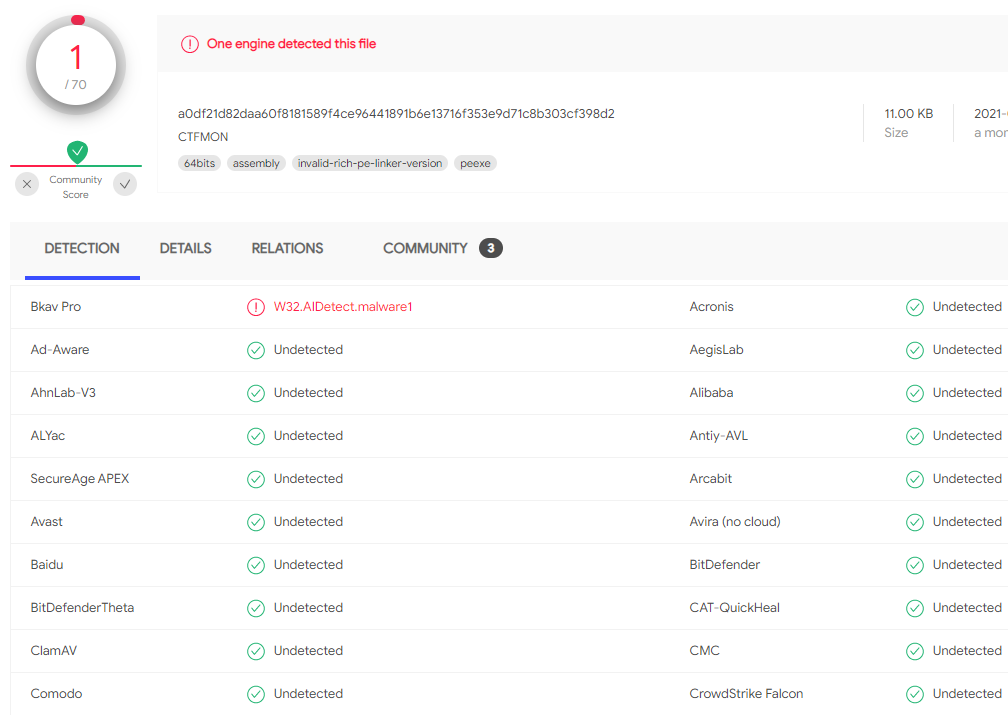Click the Arcabit engine name
Screen dimensions: 1008x715
click(x=710, y=479)
